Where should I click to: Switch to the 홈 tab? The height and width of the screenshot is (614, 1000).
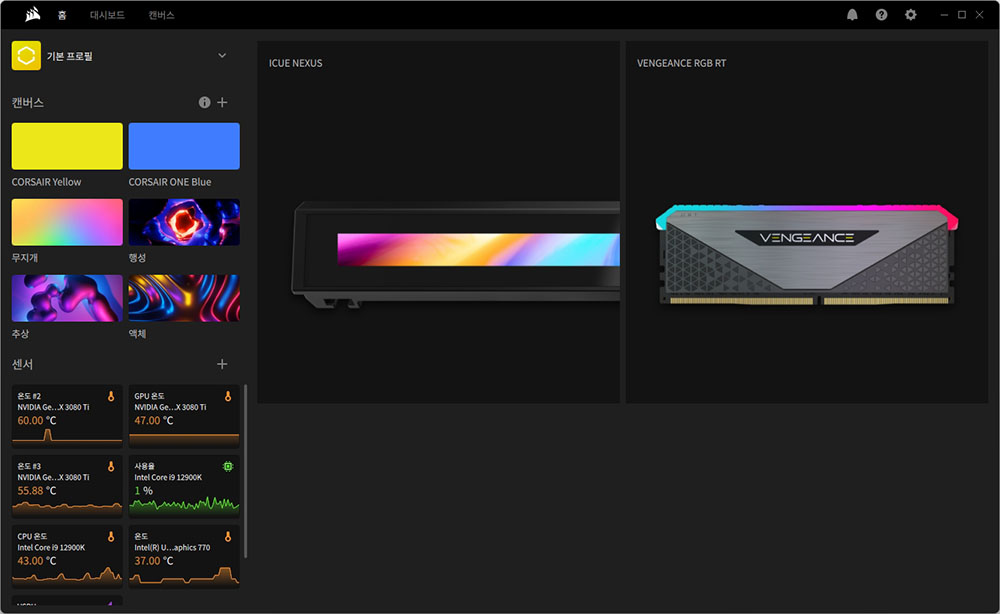click(62, 15)
